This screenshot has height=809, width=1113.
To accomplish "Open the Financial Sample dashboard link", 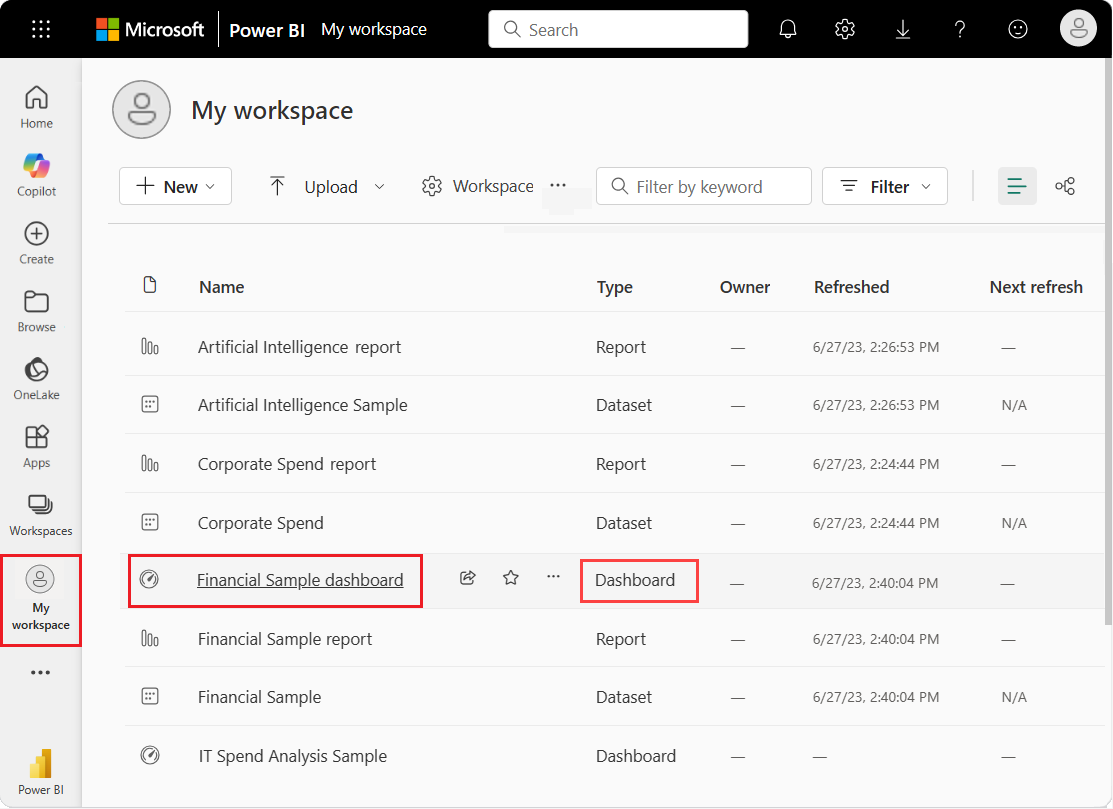I will 300,580.
